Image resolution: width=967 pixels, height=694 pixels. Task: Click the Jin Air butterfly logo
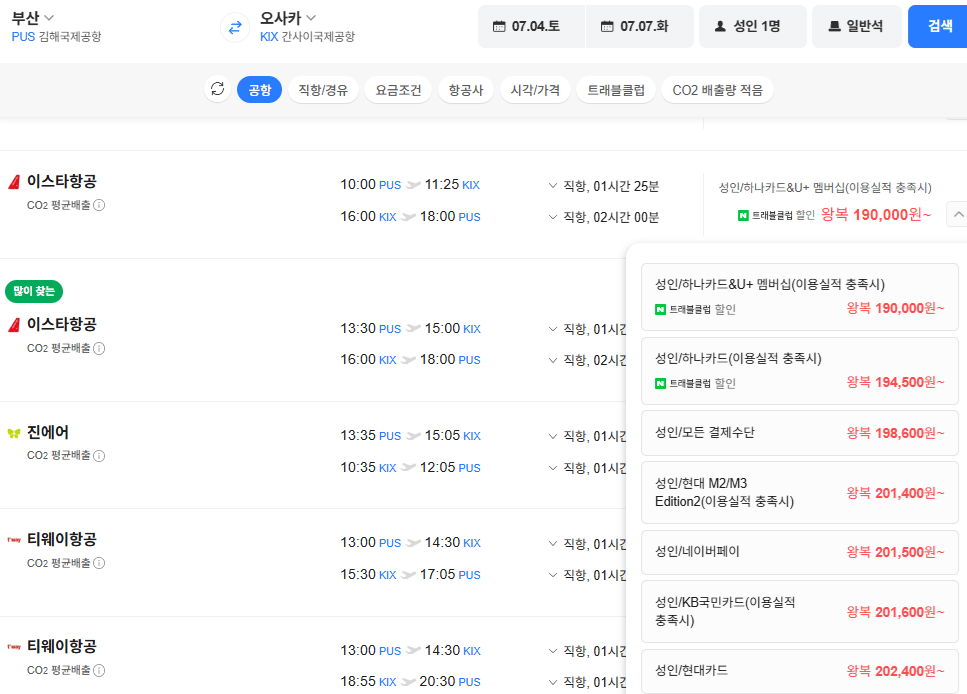tap(14, 433)
